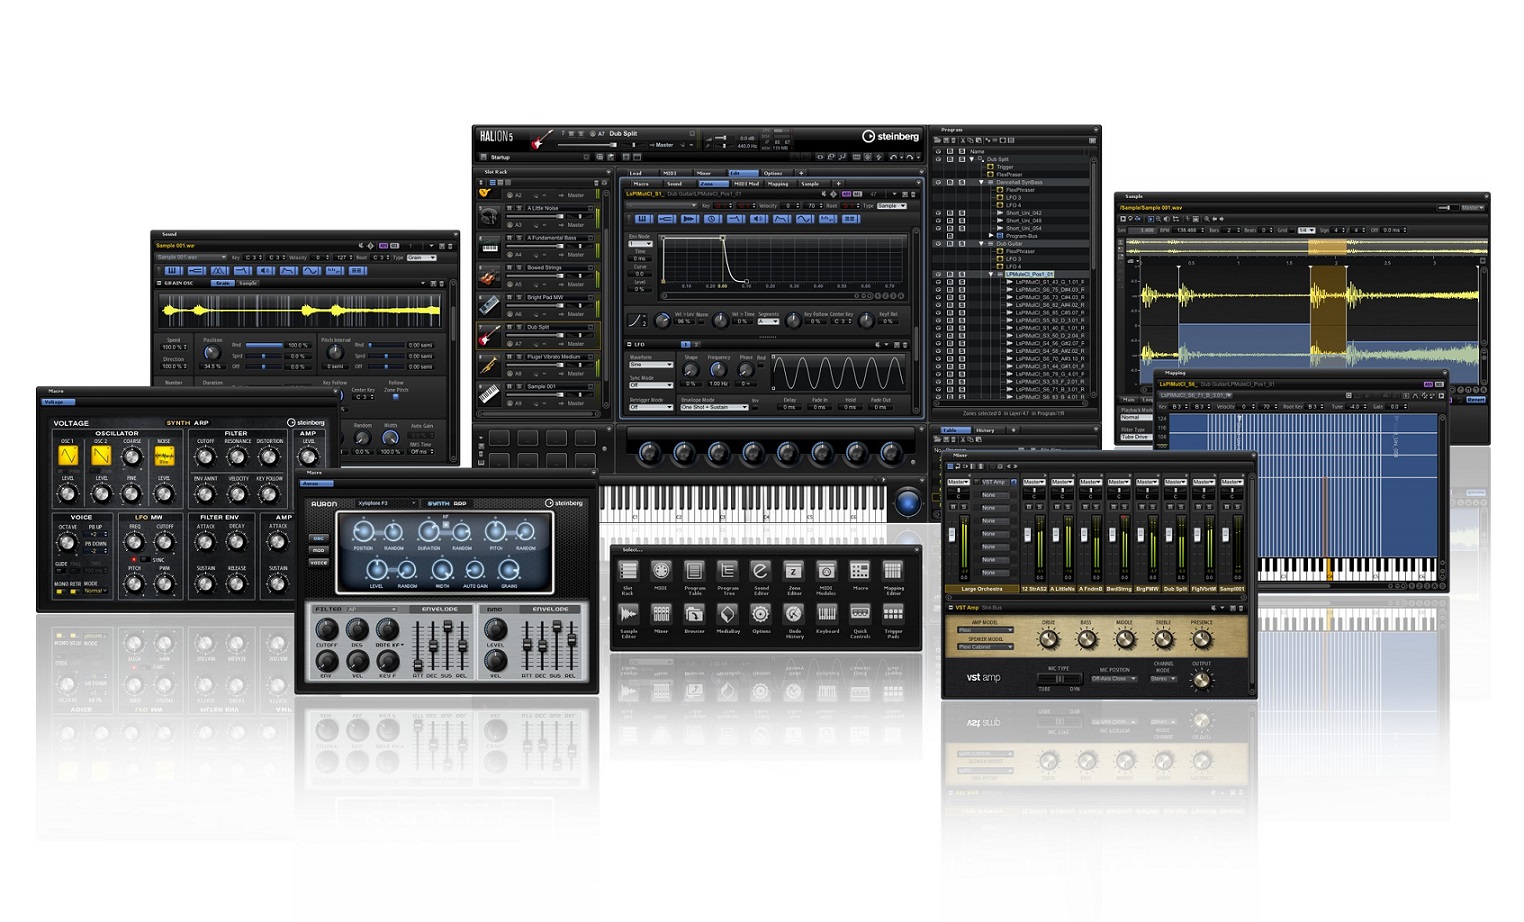Image resolution: width=1524 pixels, height=922 pixels.
Task: Open the Mapping Editor icon
Action: (x=893, y=571)
